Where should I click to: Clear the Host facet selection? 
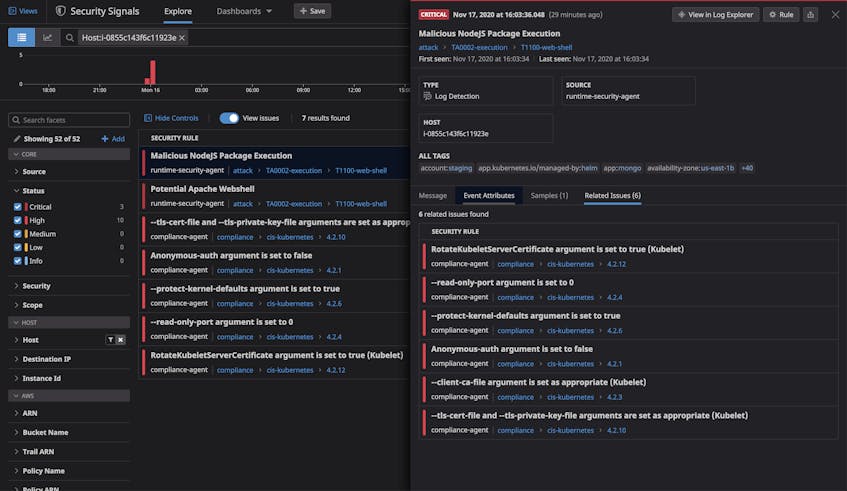[120, 340]
